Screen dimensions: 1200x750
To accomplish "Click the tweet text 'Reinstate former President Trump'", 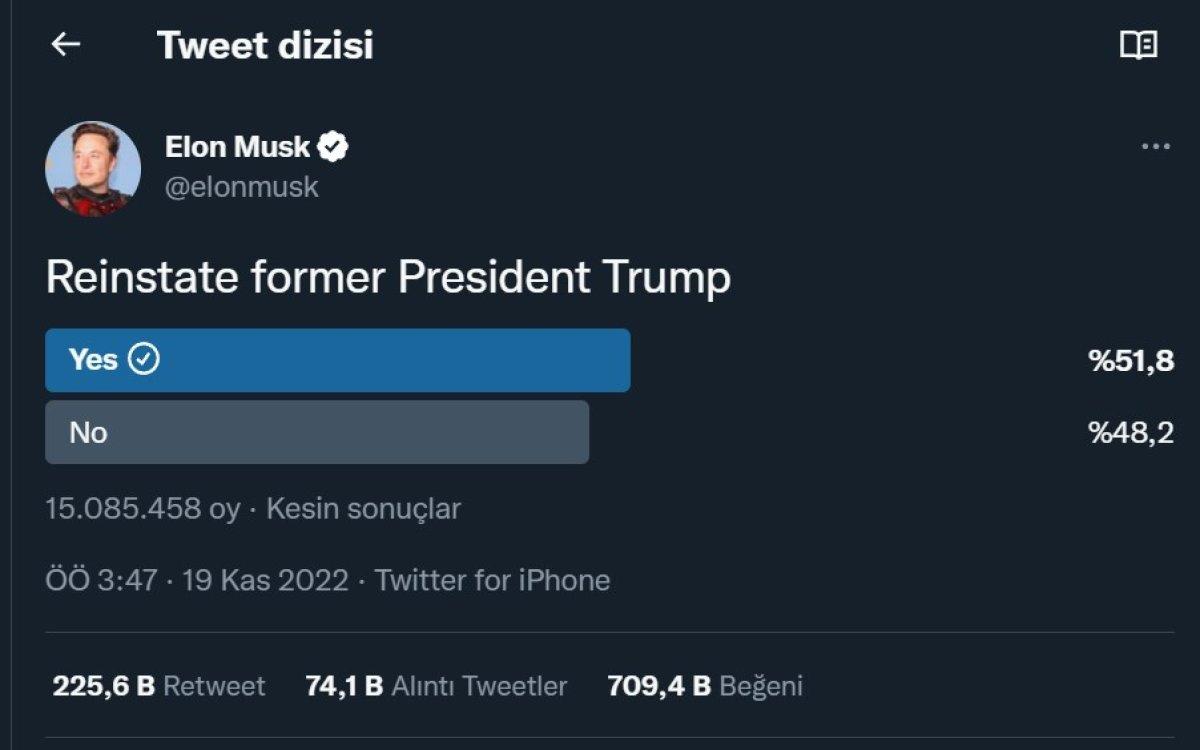I will point(389,278).
